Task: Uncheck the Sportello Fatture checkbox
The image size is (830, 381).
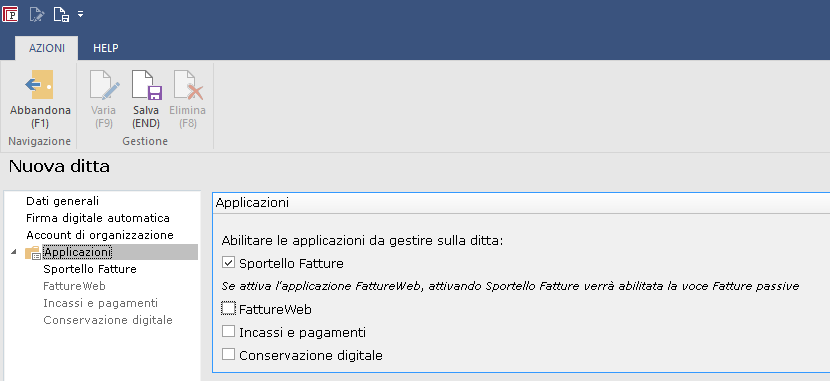Action: pyautogui.click(x=228, y=262)
